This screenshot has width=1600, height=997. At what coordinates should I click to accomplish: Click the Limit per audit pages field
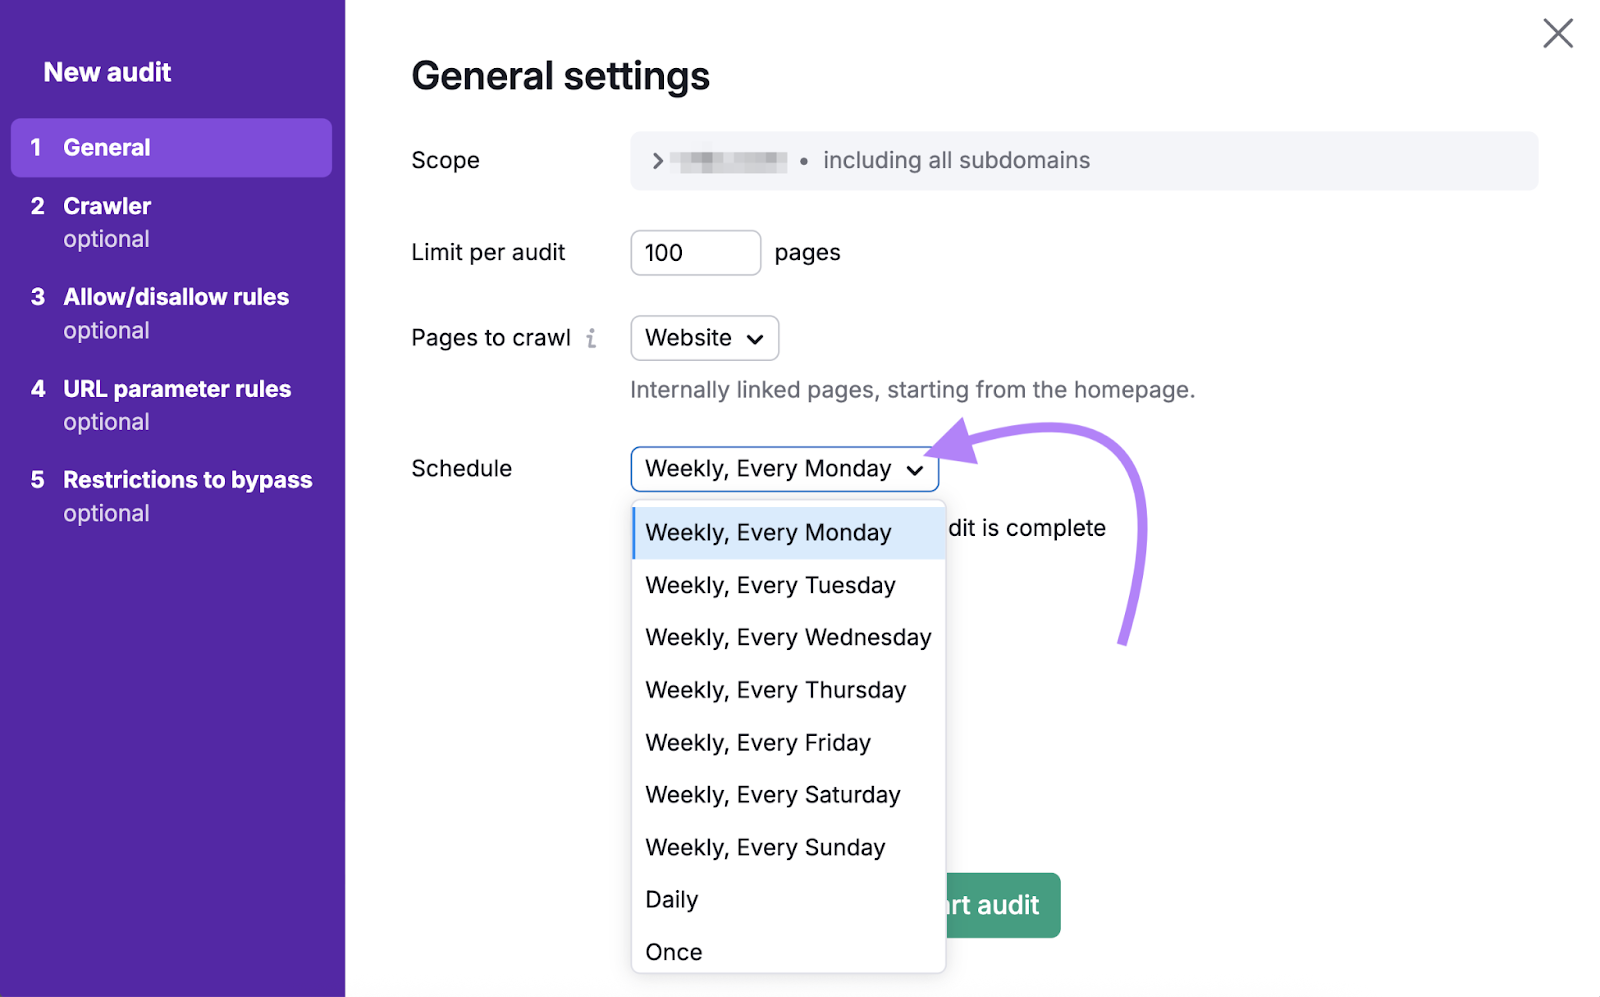coord(695,252)
